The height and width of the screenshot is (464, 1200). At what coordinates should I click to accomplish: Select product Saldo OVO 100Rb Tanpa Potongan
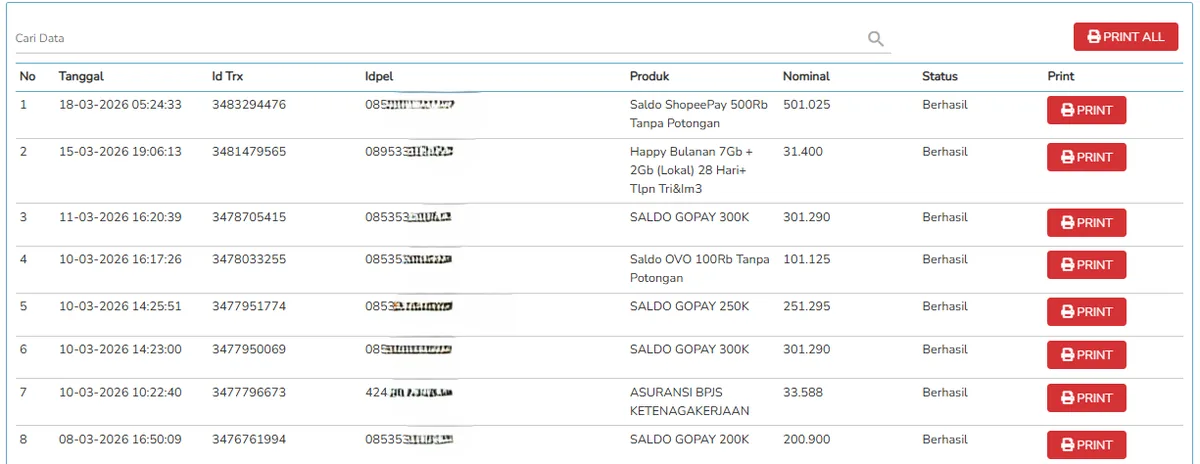pos(700,268)
